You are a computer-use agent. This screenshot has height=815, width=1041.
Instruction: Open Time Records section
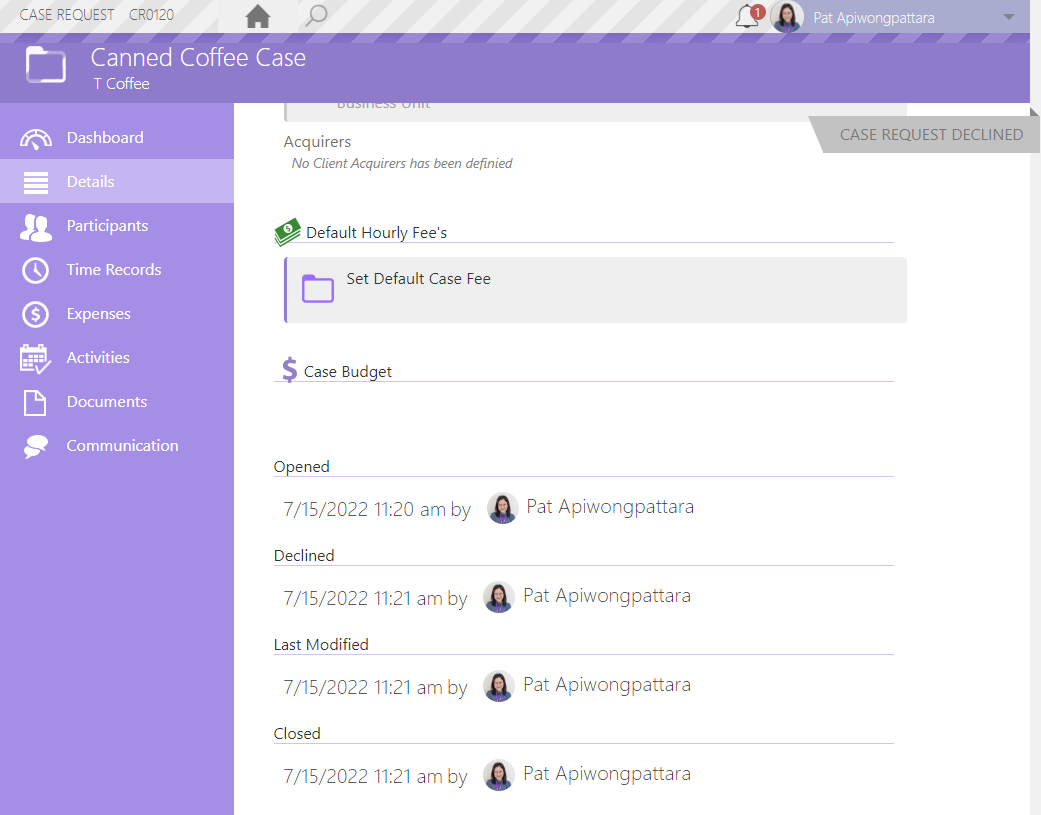(x=117, y=269)
